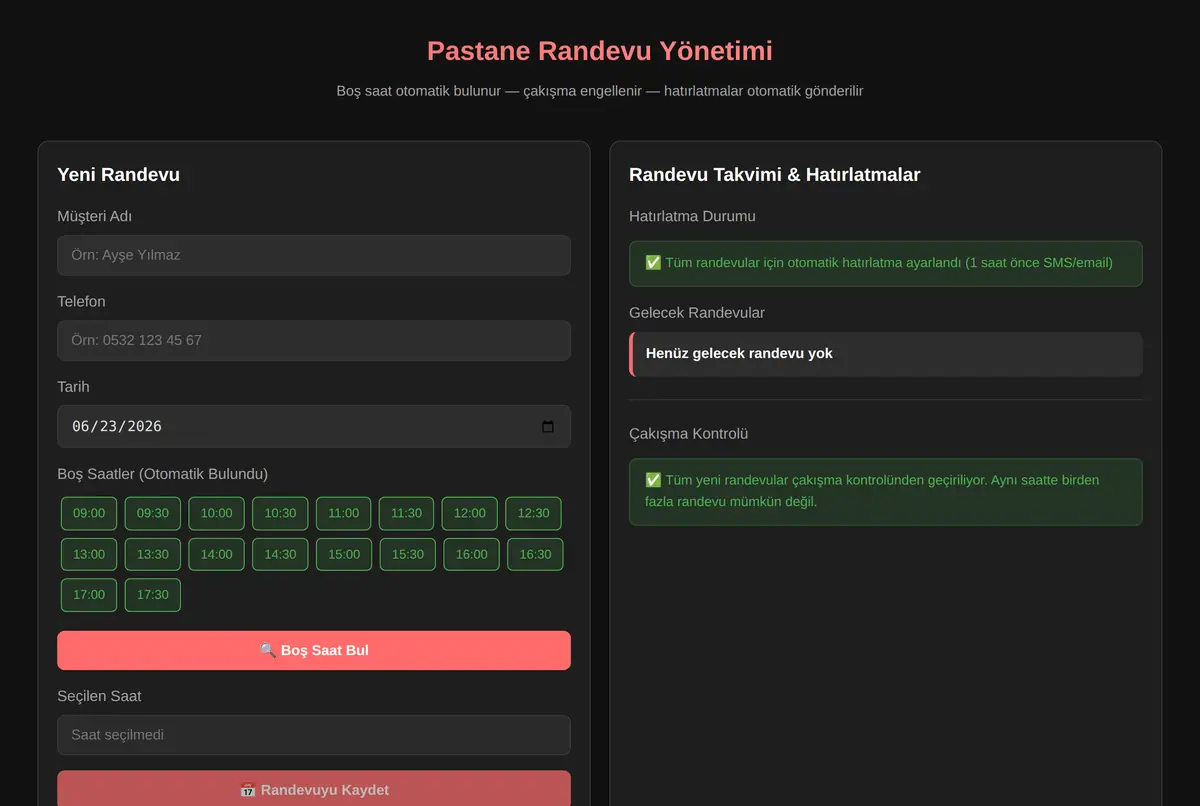Select the 09:30 time slot
This screenshot has width=1200, height=806.
[153, 513]
